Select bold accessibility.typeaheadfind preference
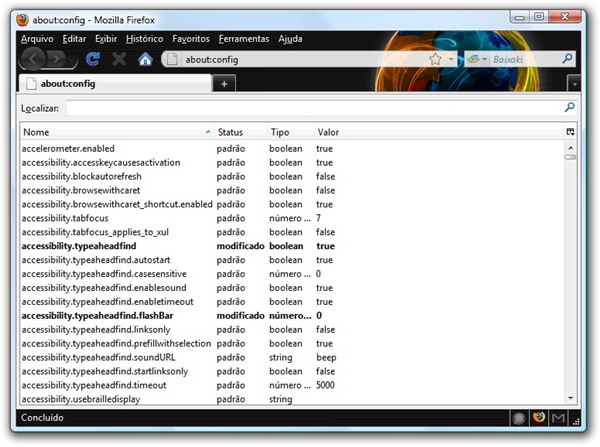 click(292, 246)
